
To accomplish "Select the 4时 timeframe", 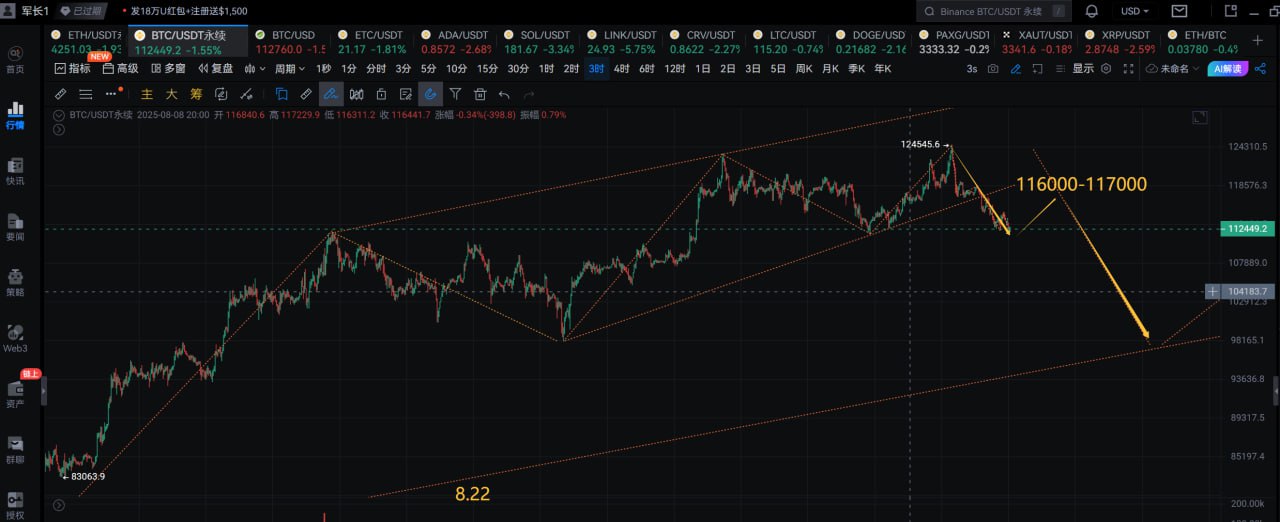I will pos(622,69).
